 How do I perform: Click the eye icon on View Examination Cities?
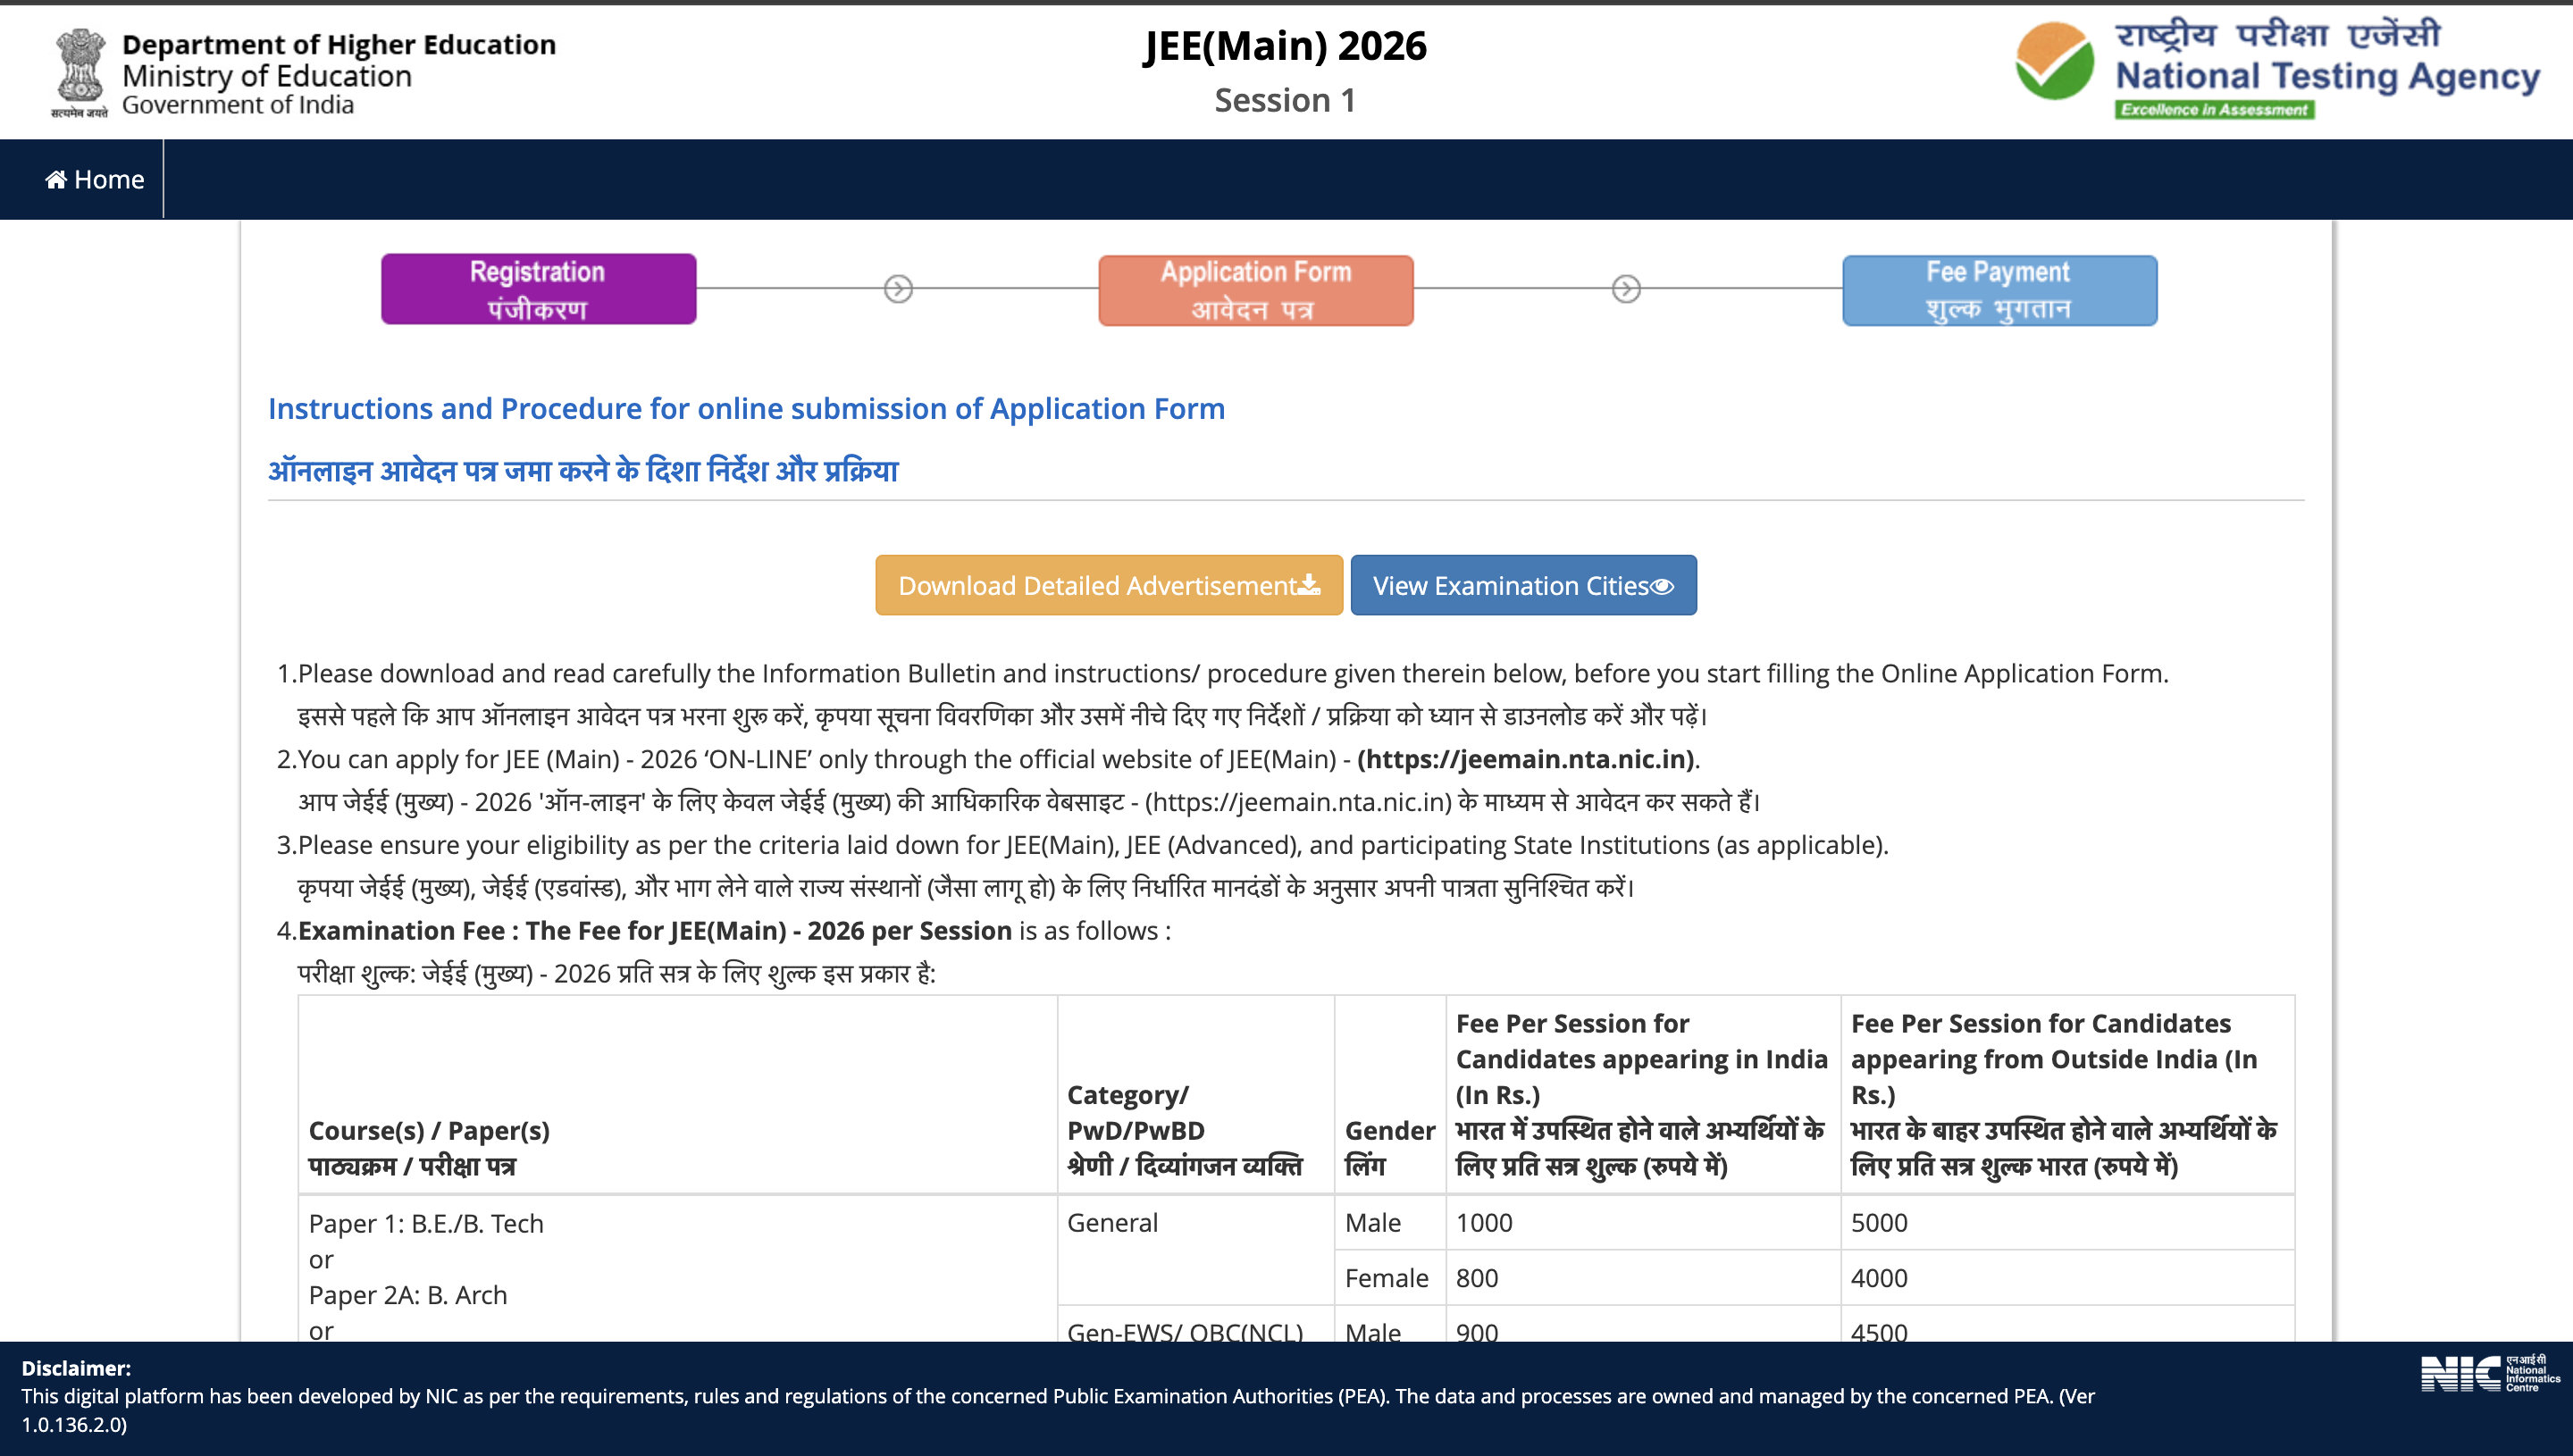click(x=1661, y=588)
